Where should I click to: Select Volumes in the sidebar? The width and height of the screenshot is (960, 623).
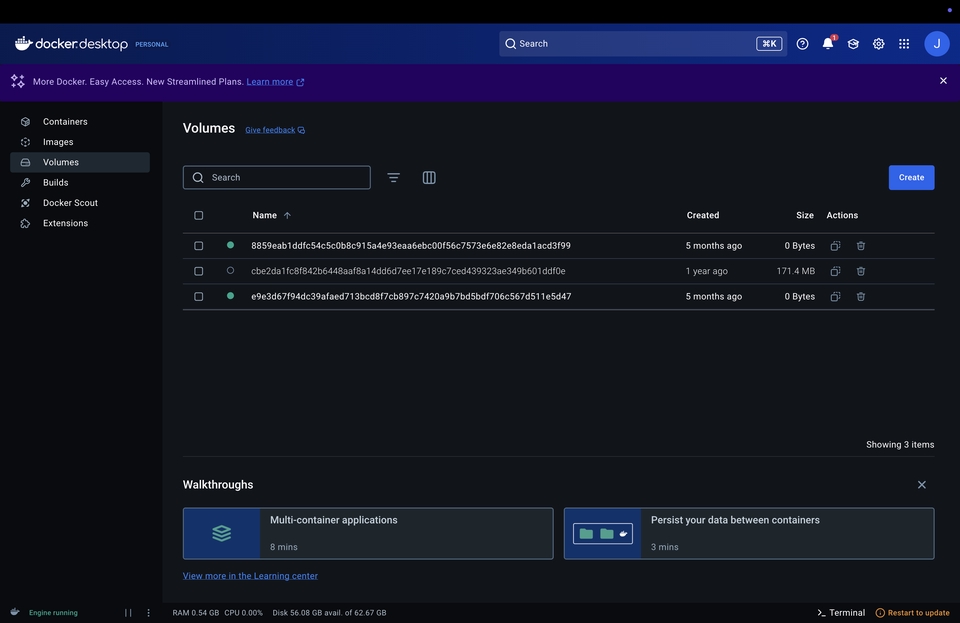pos(80,162)
